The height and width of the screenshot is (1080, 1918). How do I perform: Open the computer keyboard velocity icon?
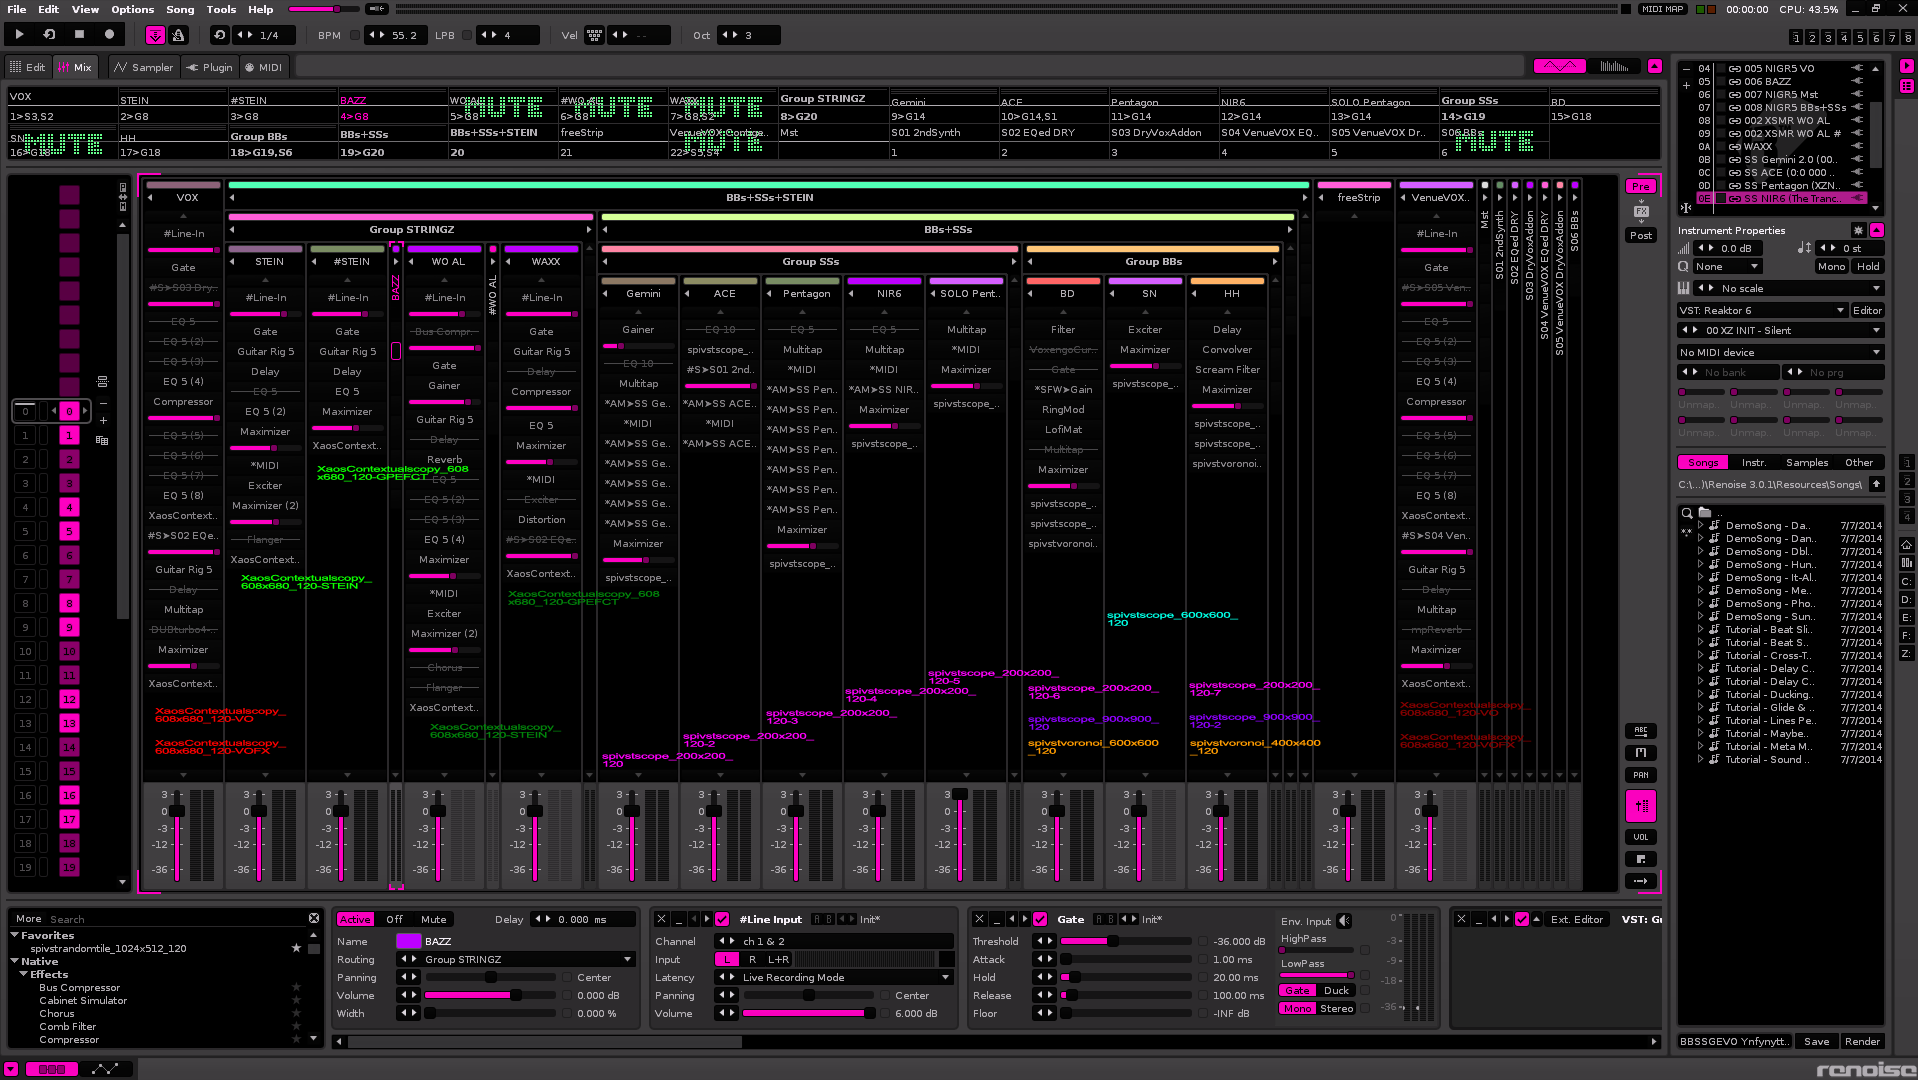(x=594, y=36)
